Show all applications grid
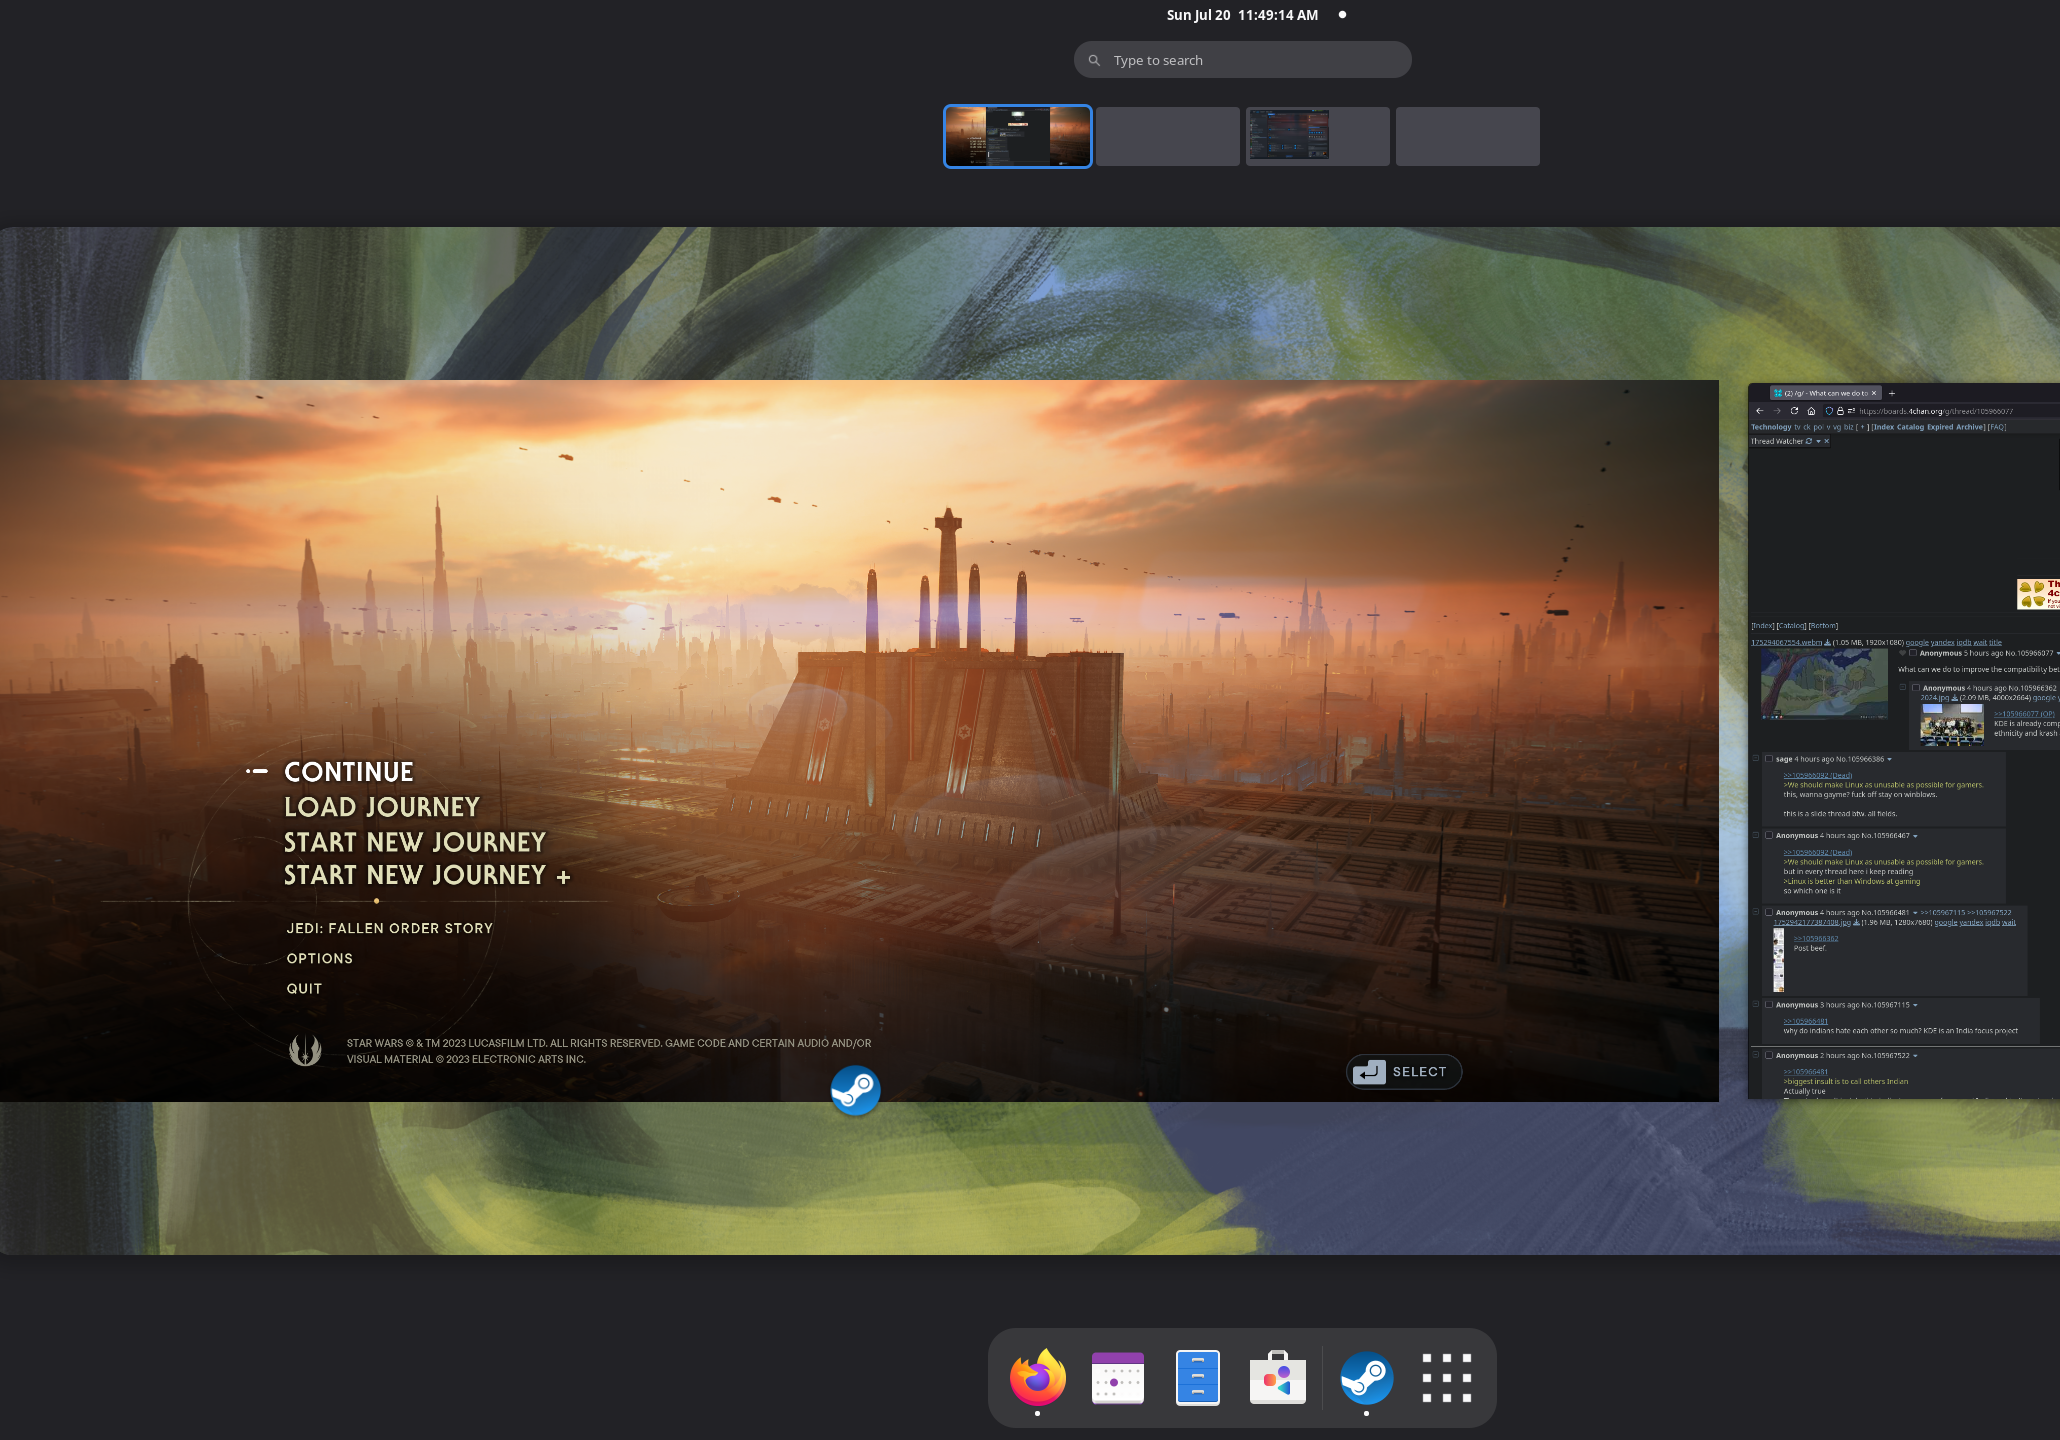Viewport: 2060px width, 1440px height. (x=1446, y=1377)
